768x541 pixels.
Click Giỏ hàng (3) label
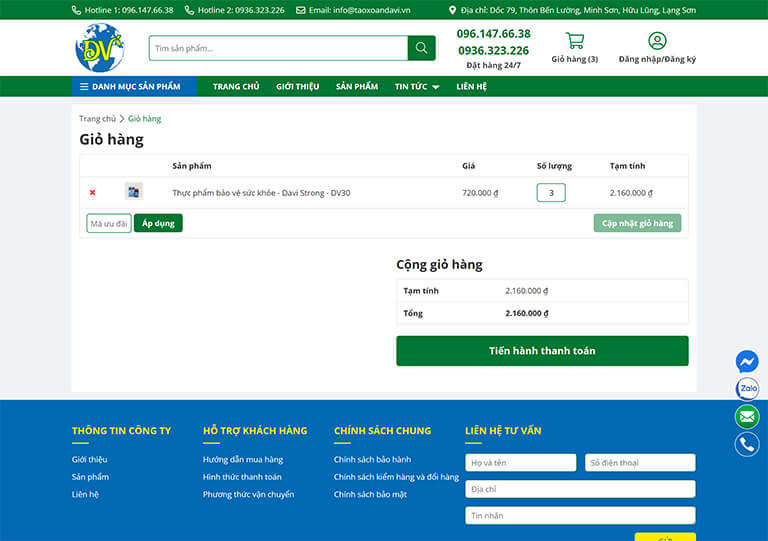tap(575, 59)
